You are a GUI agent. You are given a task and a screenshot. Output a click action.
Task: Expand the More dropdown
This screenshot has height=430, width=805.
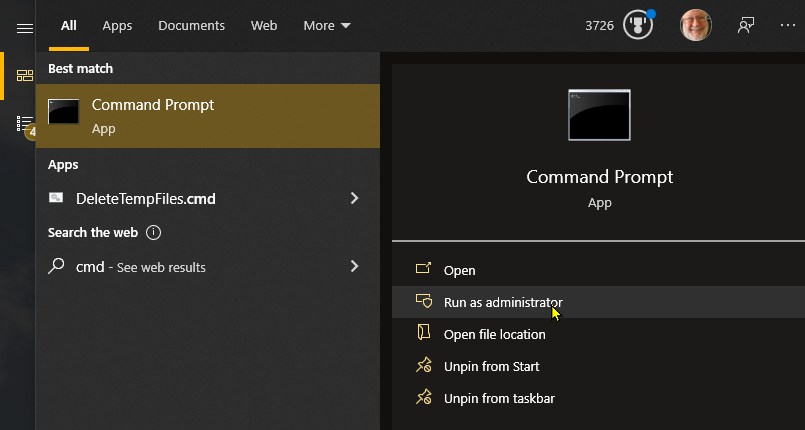point(327,26)
